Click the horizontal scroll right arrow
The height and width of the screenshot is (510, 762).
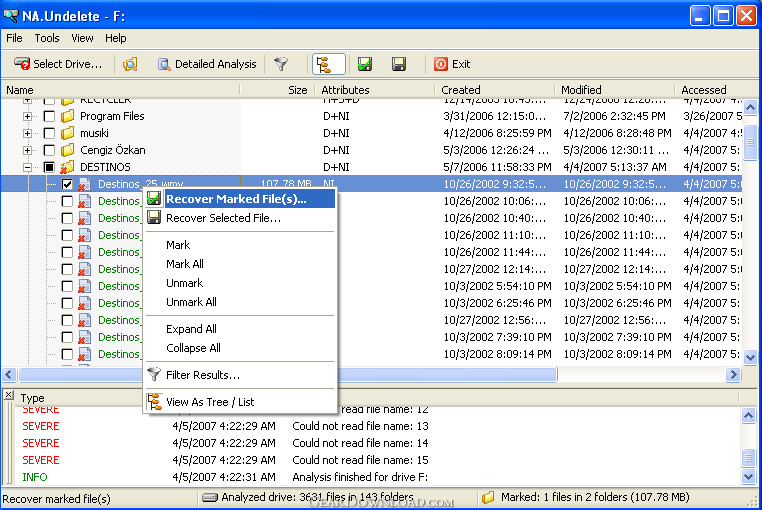[733, 374]
